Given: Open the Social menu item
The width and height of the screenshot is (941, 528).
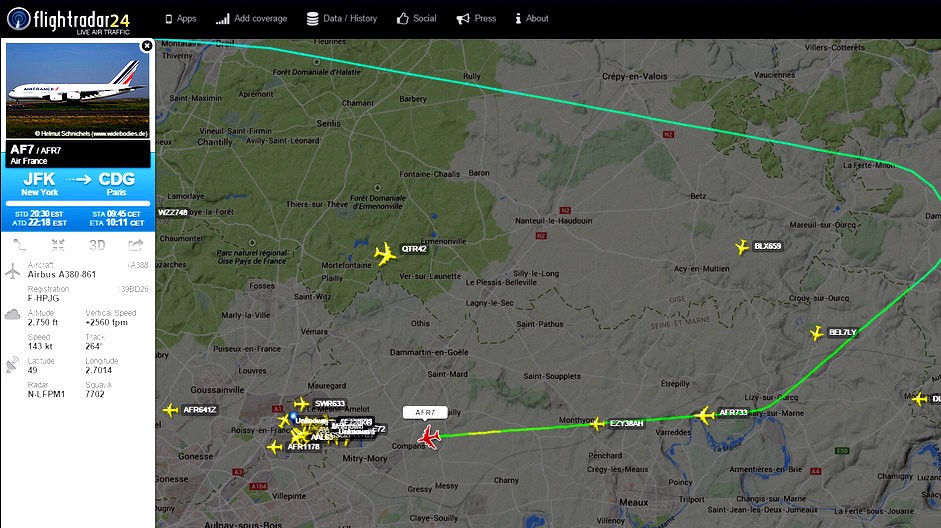Looking at the screenshot, I should pos(416,19).
